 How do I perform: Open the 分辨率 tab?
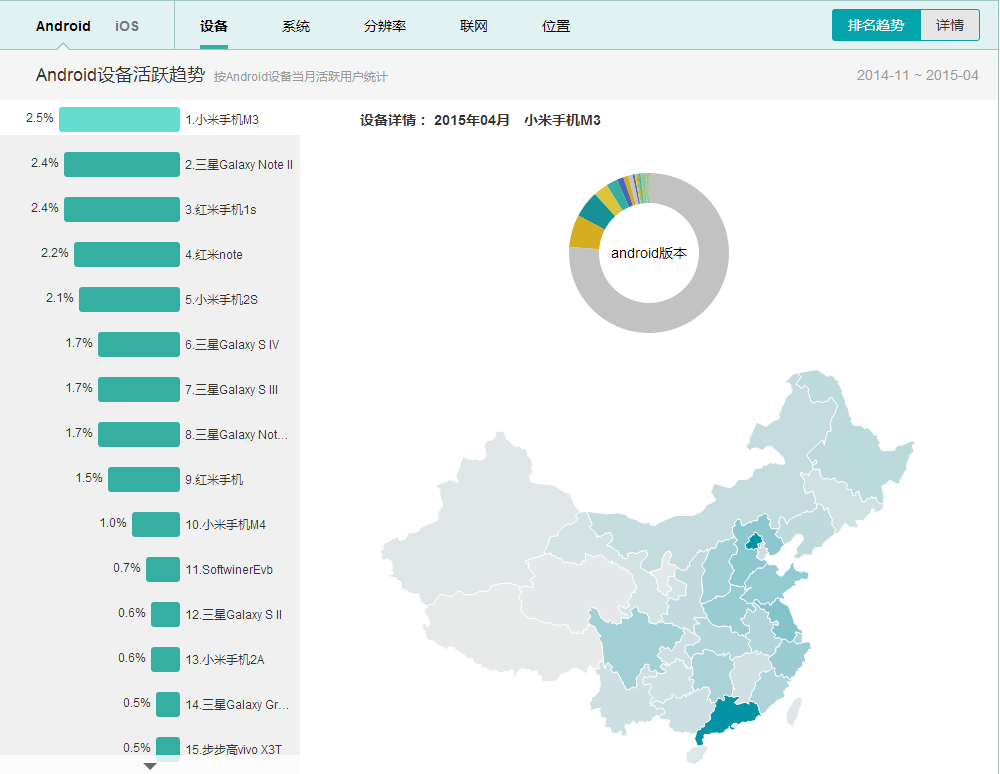point(385,26)
